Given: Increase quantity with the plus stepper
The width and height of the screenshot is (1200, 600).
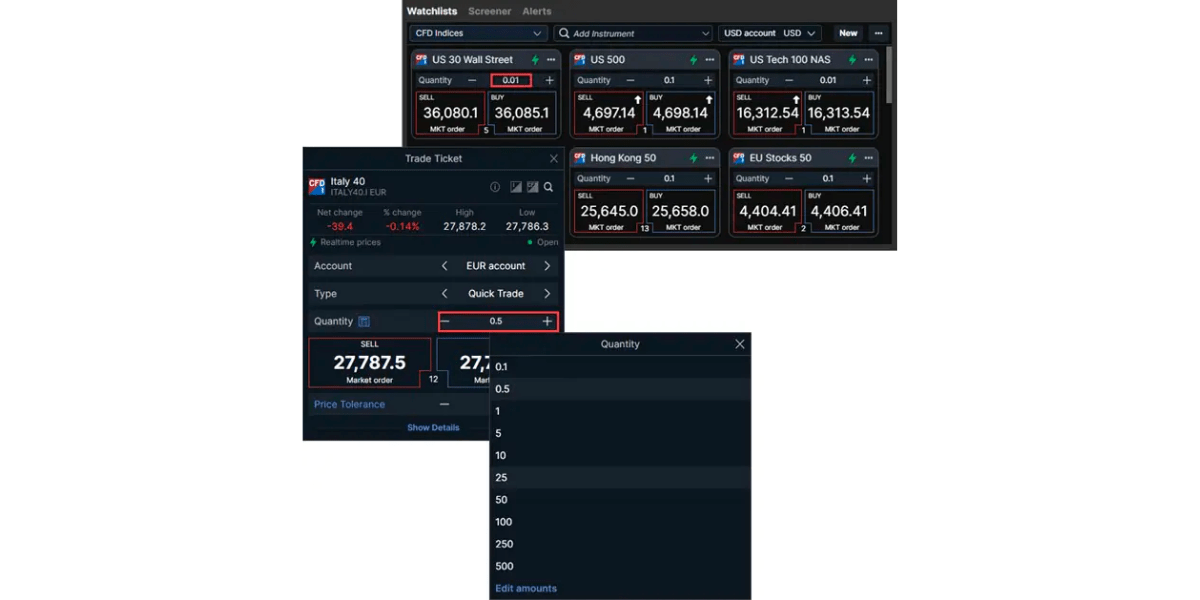Looking at the screenshot, I should pyautogui.click(x=547, y=321).
